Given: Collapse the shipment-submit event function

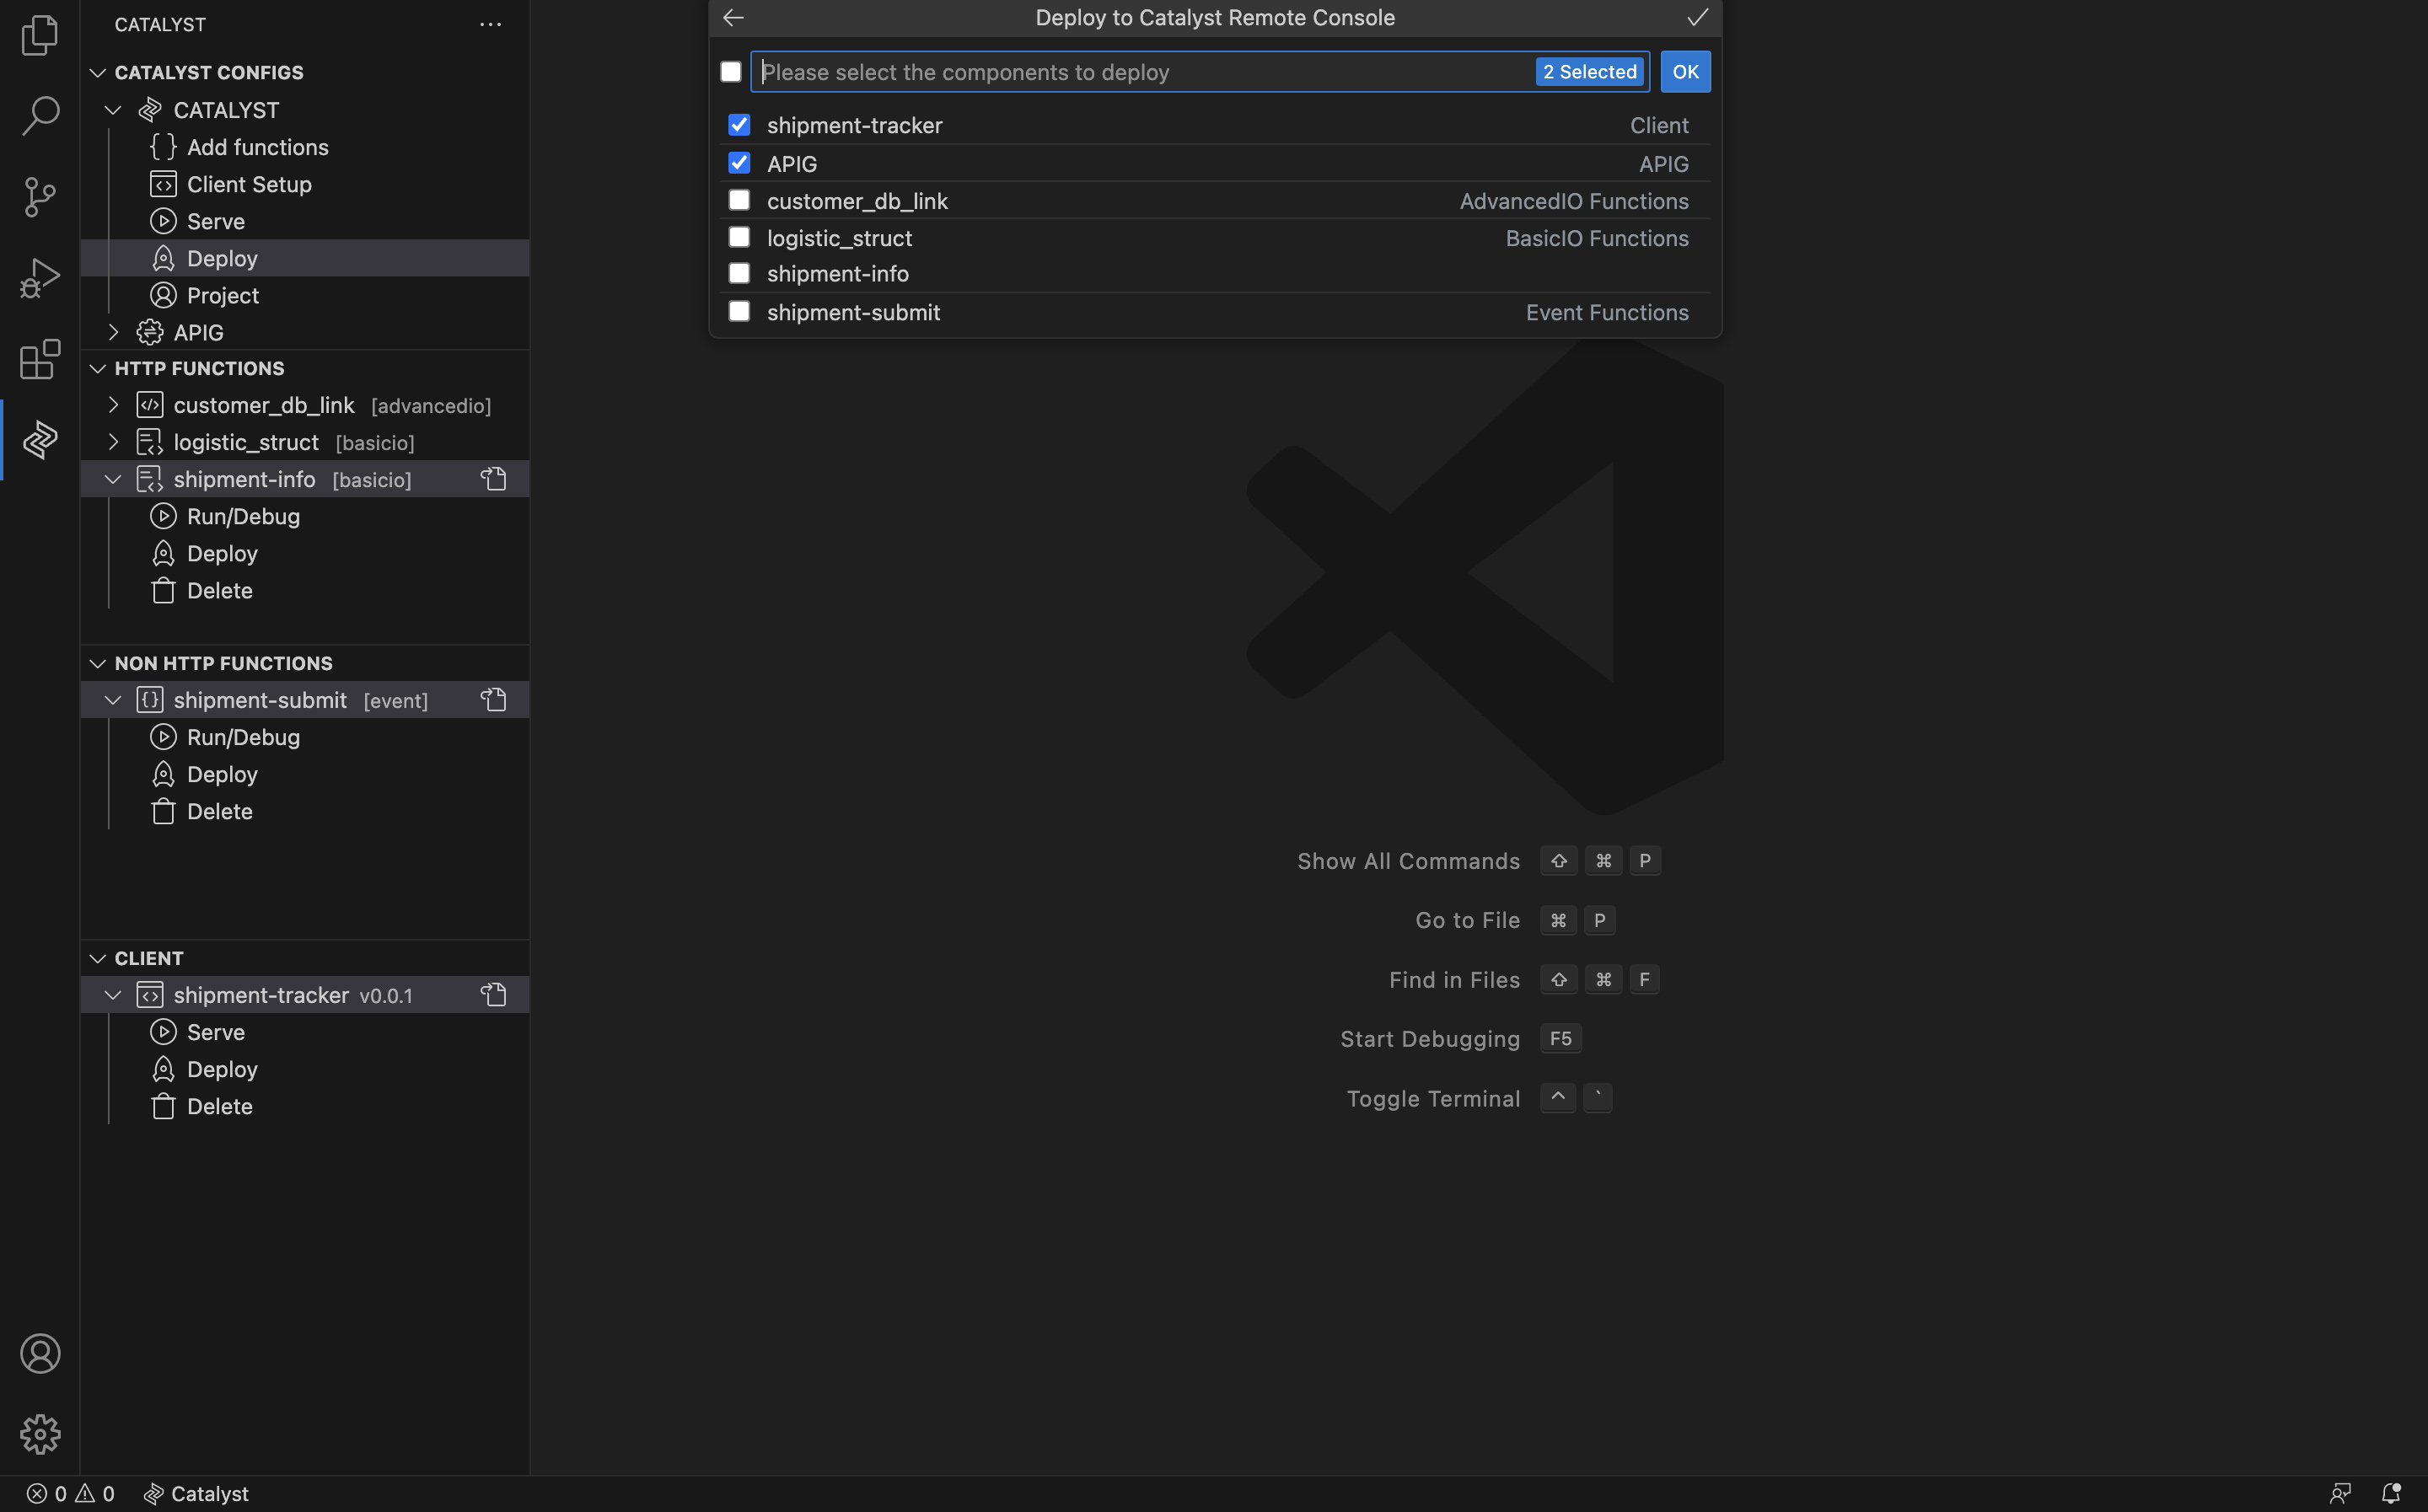Looking at the screenshot, I should tap(113, 700).
